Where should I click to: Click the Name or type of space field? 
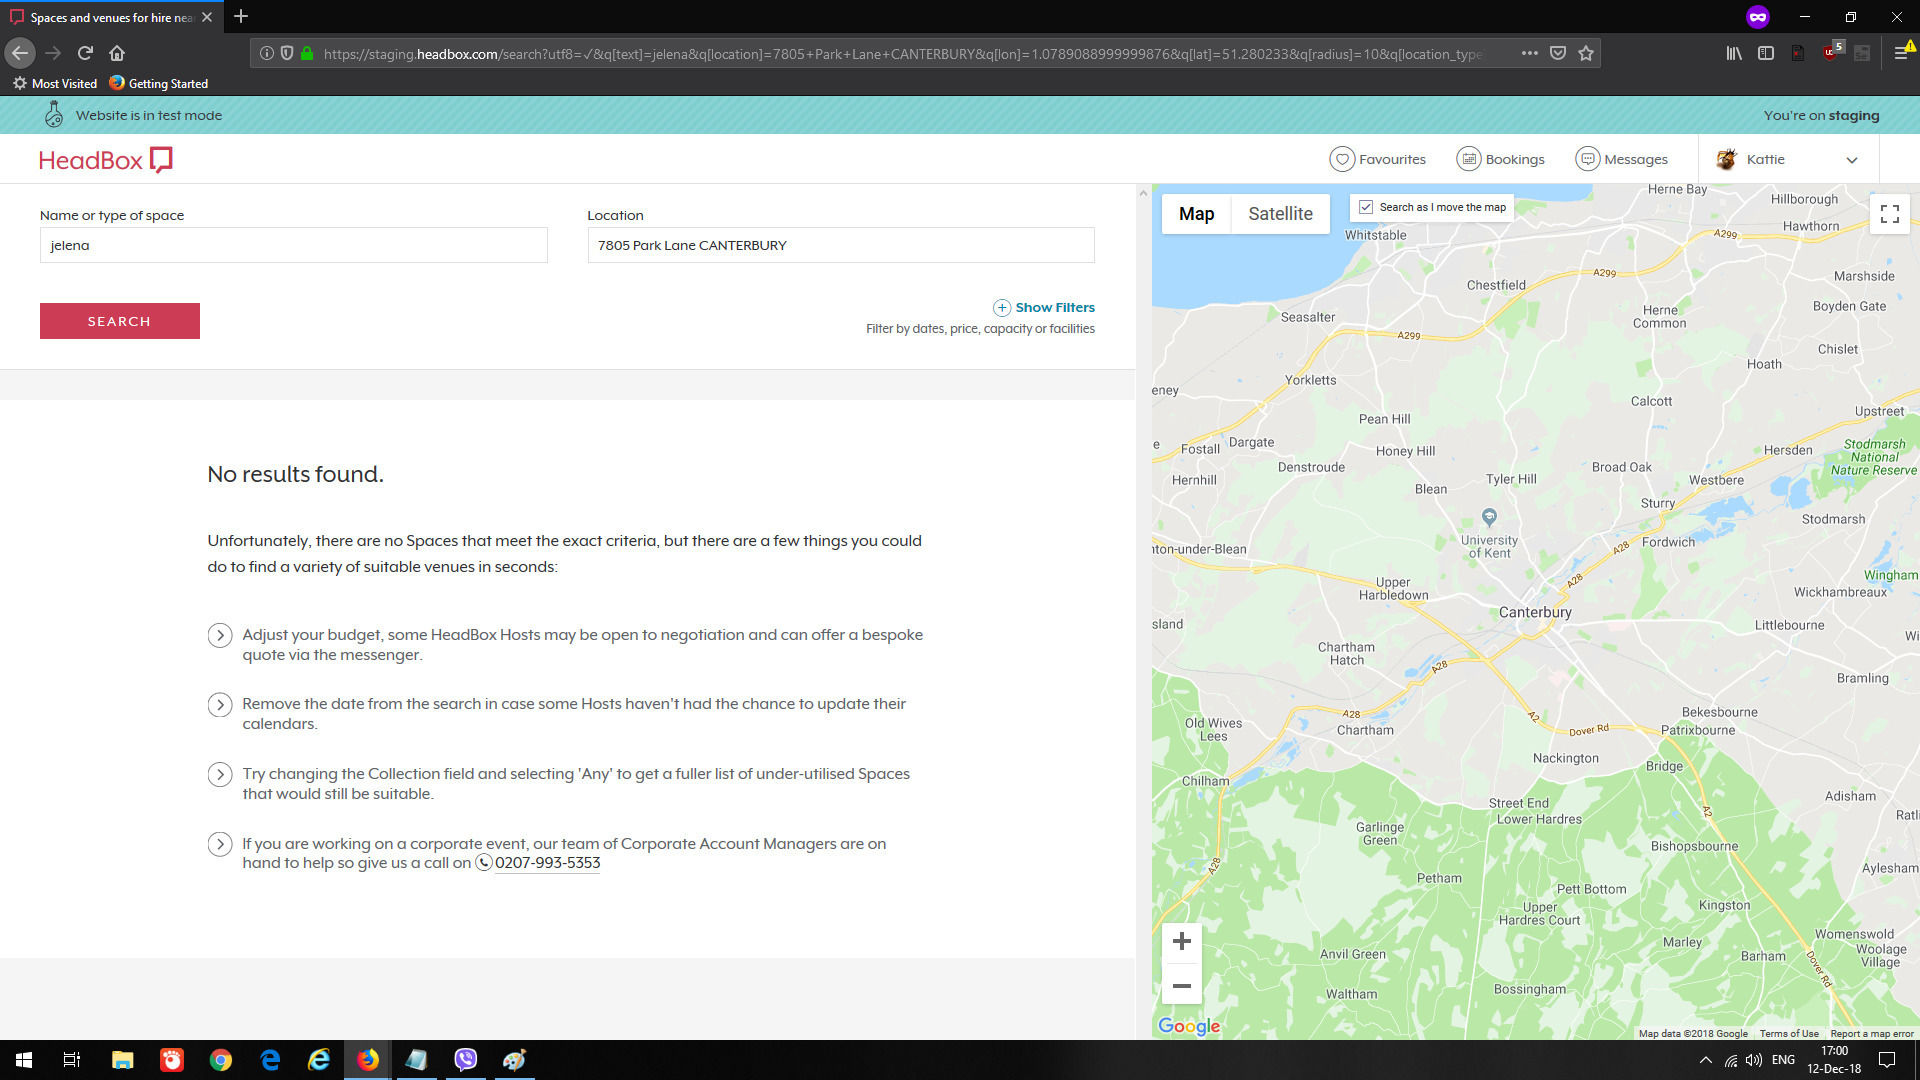(x=293, y=245)
